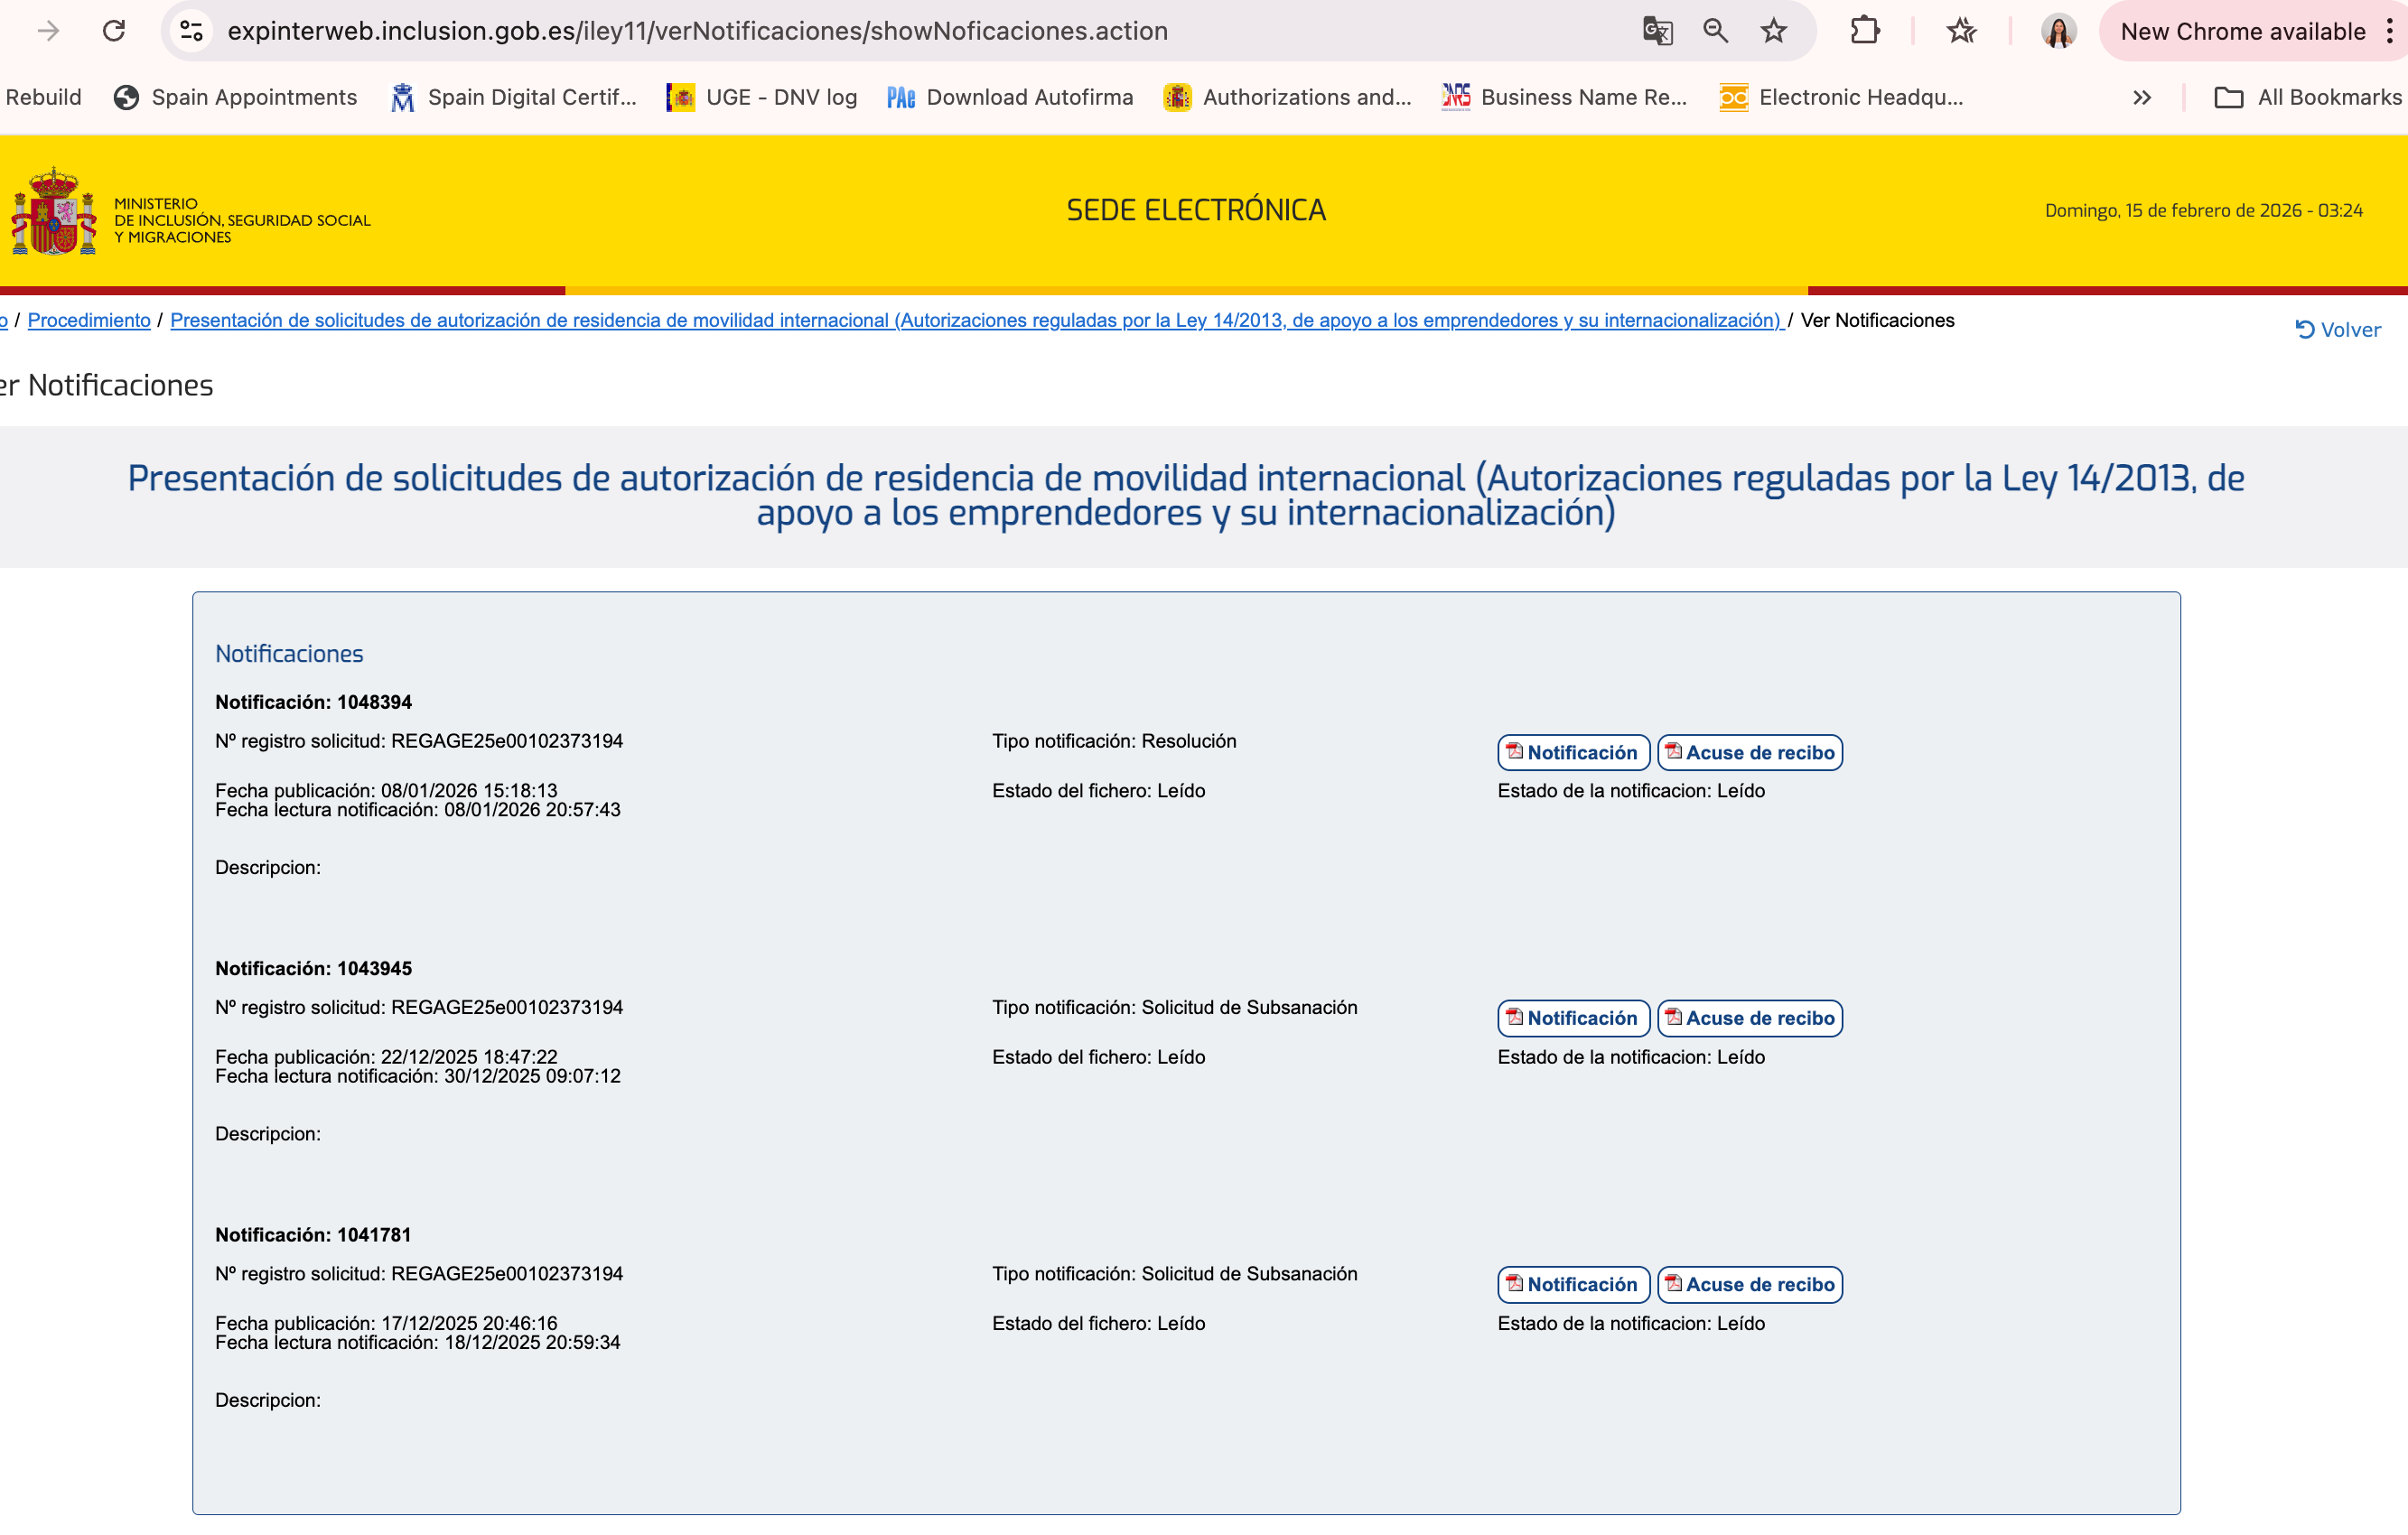The image size is (2408, 1535).
Task: Open Acuse de recibo for notification 1043945
Action: tap(1749, 1018)
